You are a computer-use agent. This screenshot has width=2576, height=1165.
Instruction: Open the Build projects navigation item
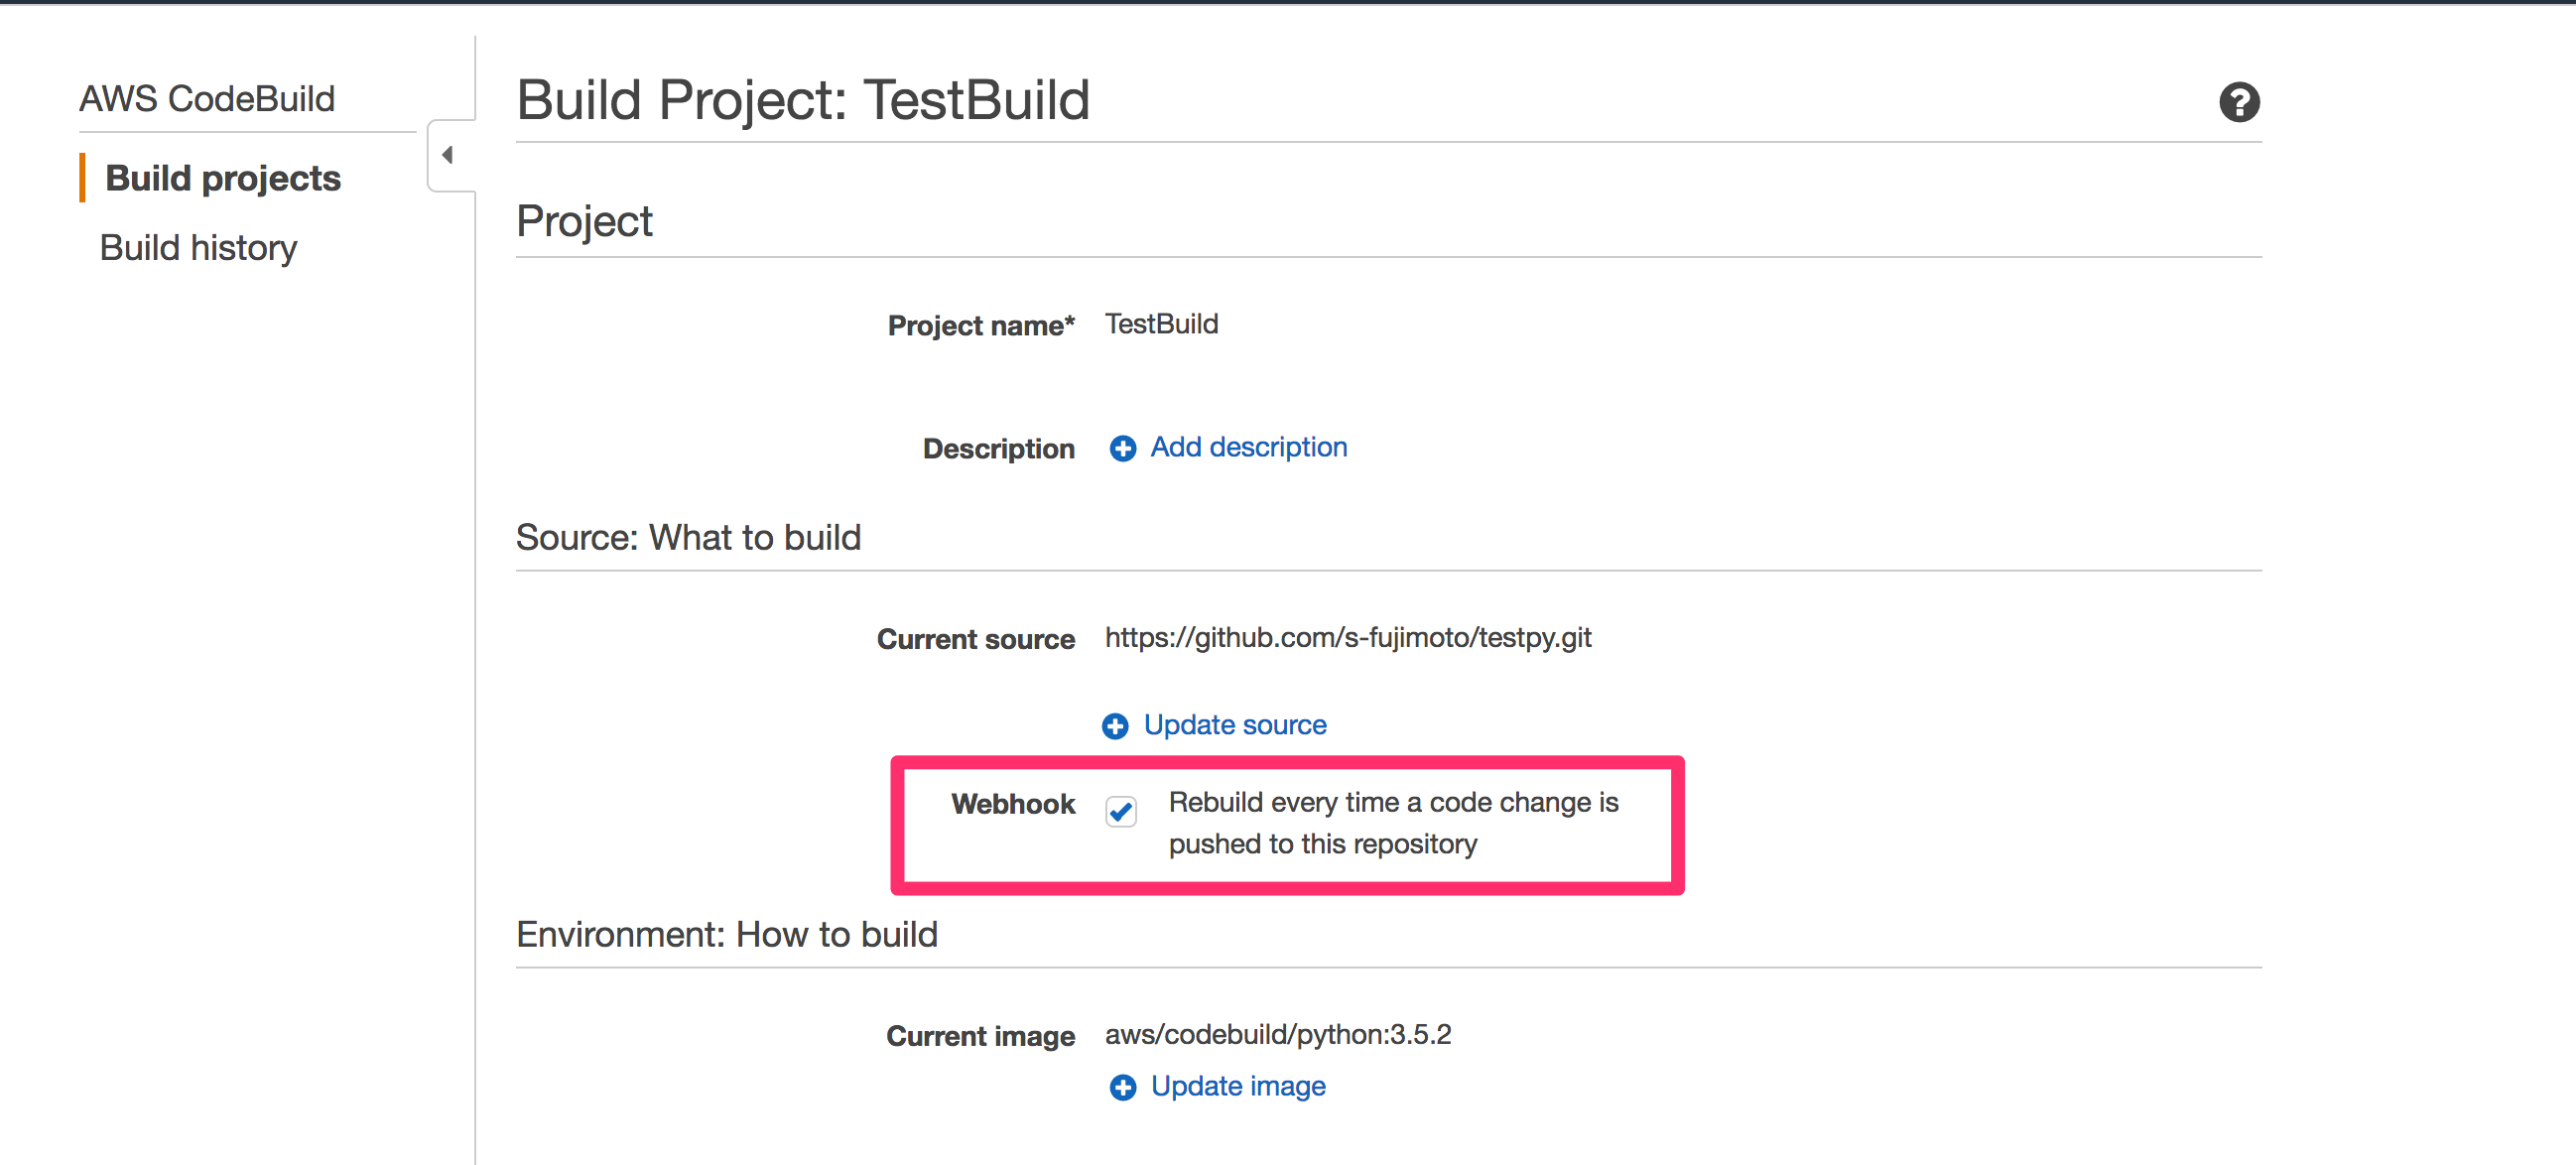point(222,178)
